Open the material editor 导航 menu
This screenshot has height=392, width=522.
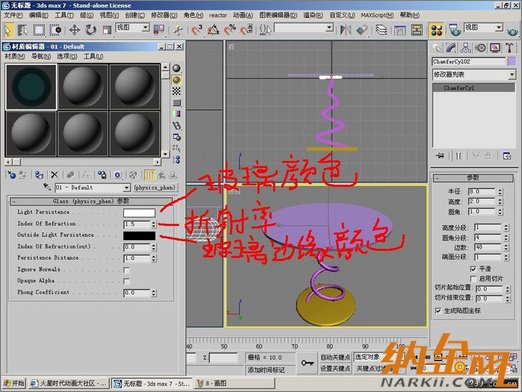pos(41,57)
